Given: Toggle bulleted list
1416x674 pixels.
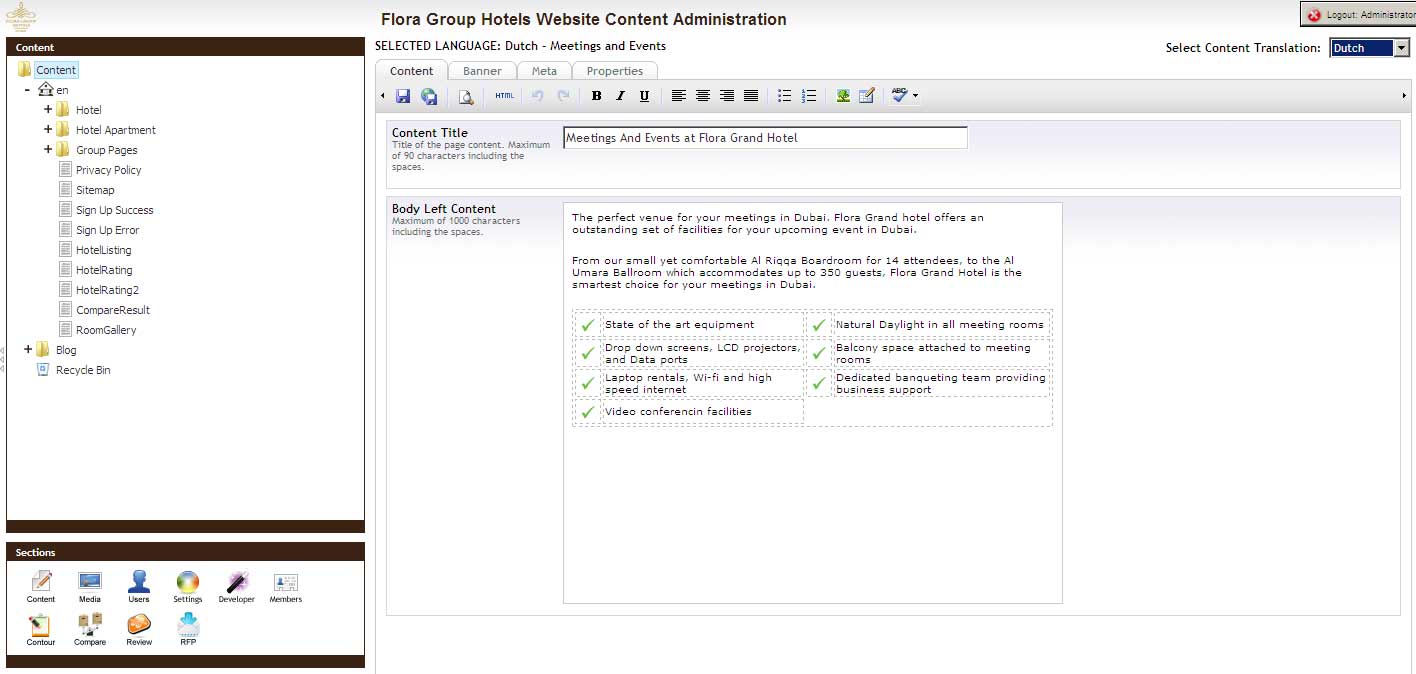Looking at the screenshot, I should click(x=785, y=96).
